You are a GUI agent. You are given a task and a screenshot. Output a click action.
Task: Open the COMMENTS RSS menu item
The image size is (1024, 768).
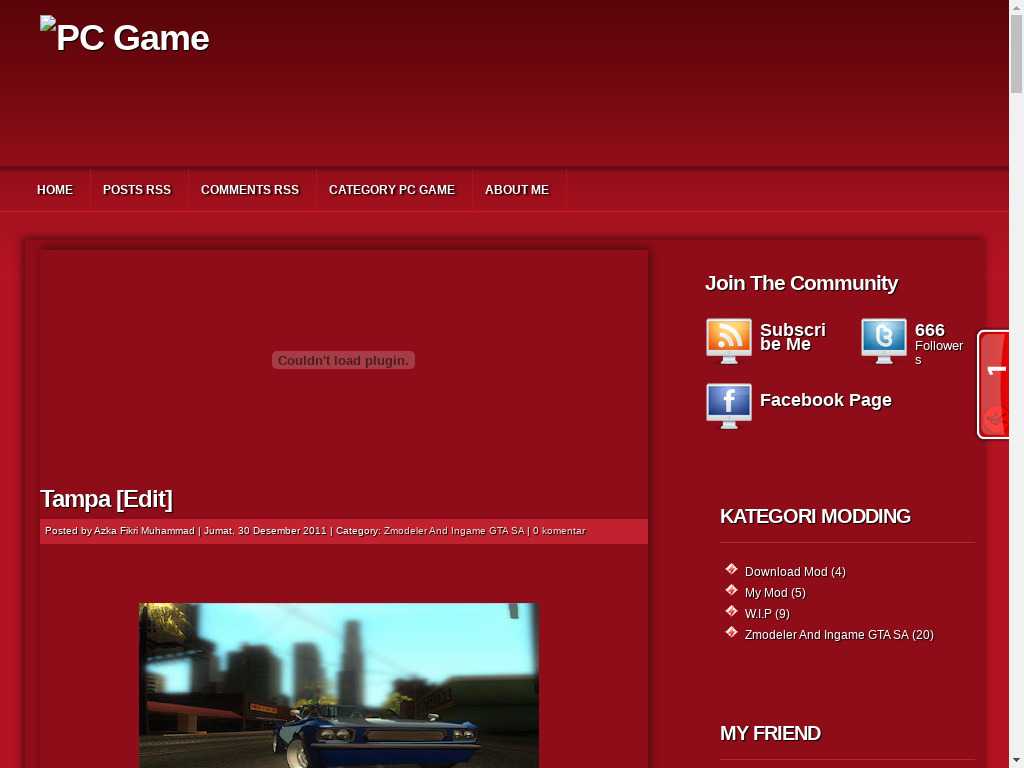pyautogui.click(x=249, y=190)
